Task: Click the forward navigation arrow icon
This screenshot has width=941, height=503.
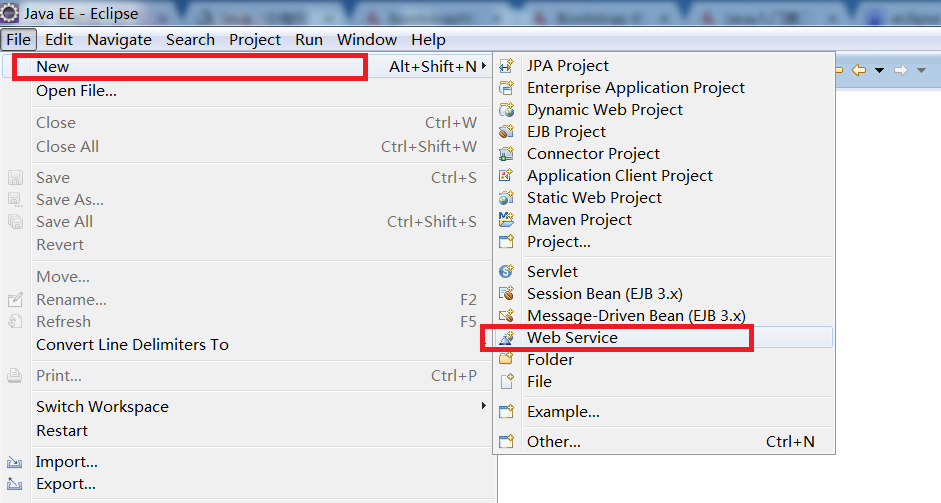Action: coord(901,70)
